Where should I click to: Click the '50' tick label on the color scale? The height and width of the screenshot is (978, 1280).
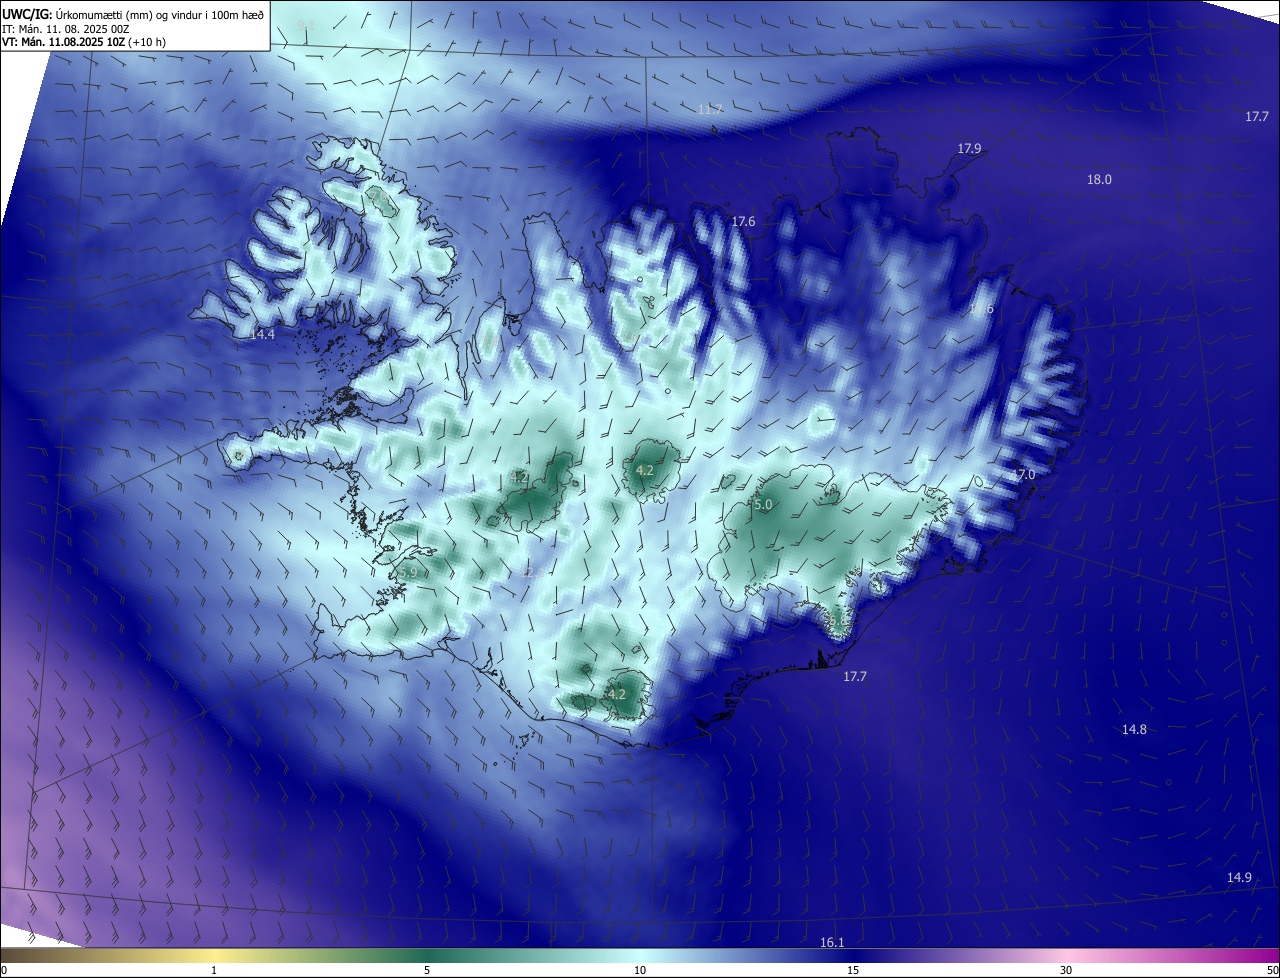point(1272,970)
